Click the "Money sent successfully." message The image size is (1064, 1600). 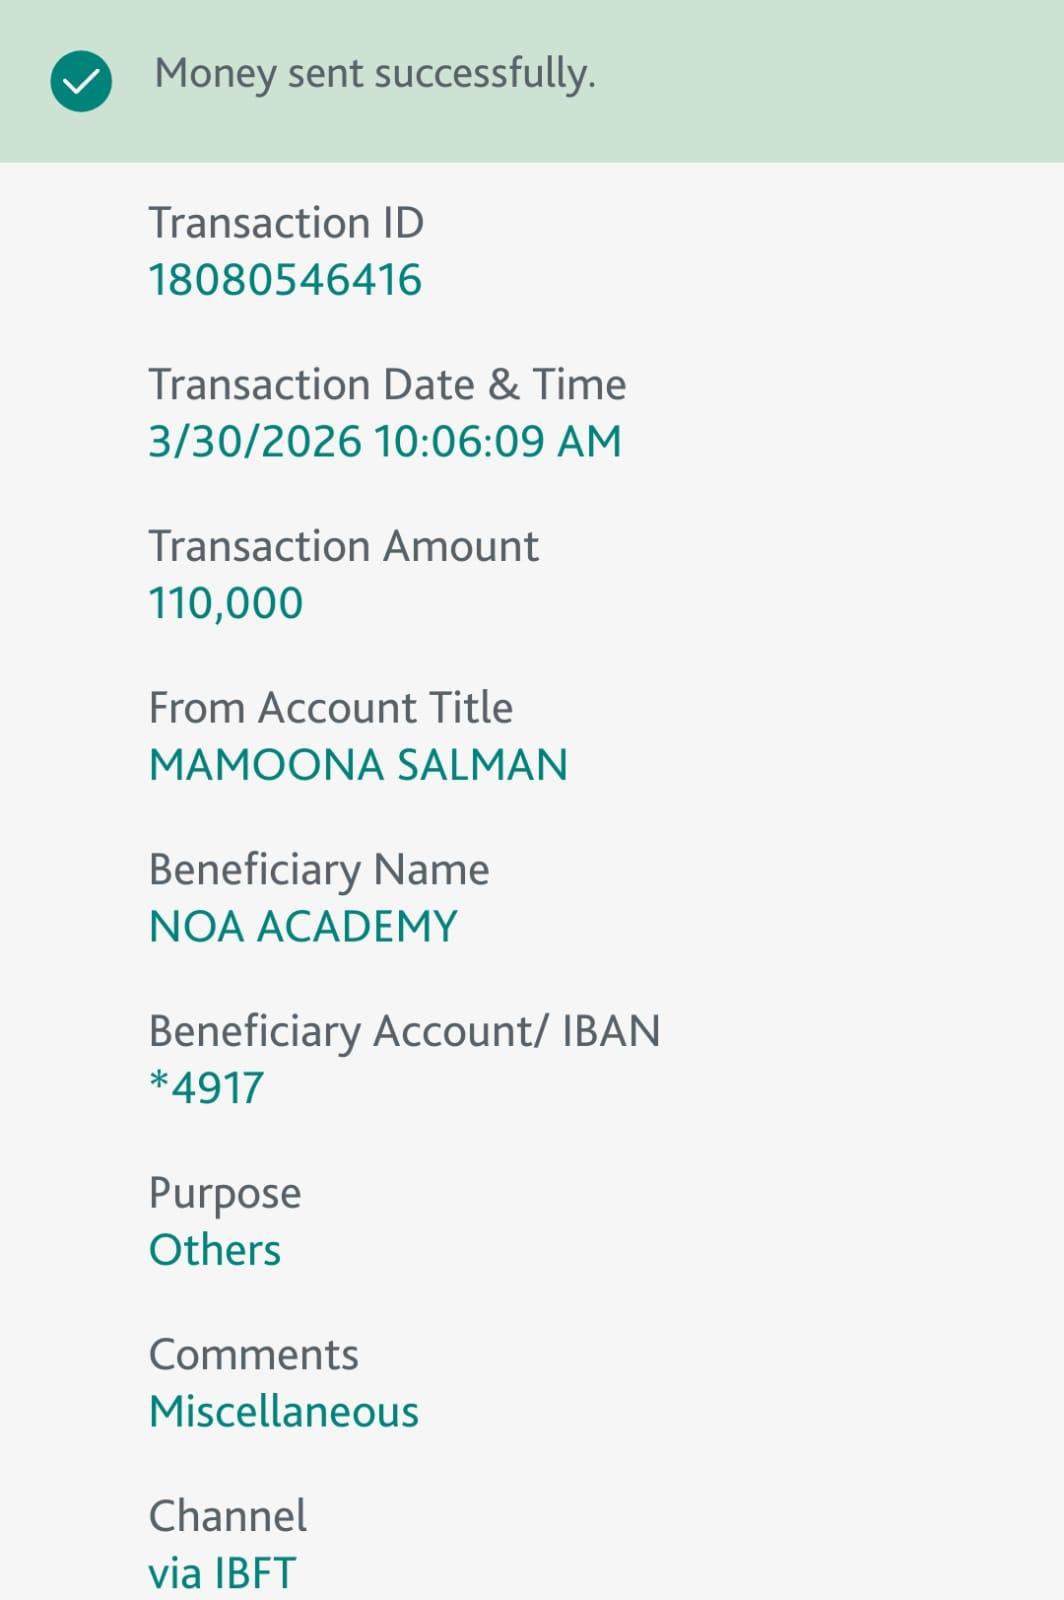pos(375,74)
